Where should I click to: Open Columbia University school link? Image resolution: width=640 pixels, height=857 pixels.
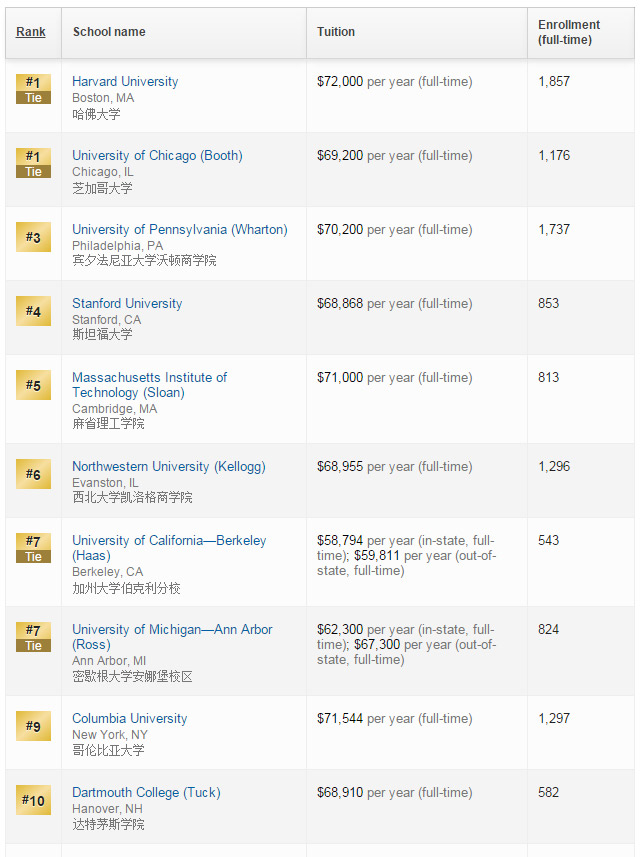click(x=129, y=718)
